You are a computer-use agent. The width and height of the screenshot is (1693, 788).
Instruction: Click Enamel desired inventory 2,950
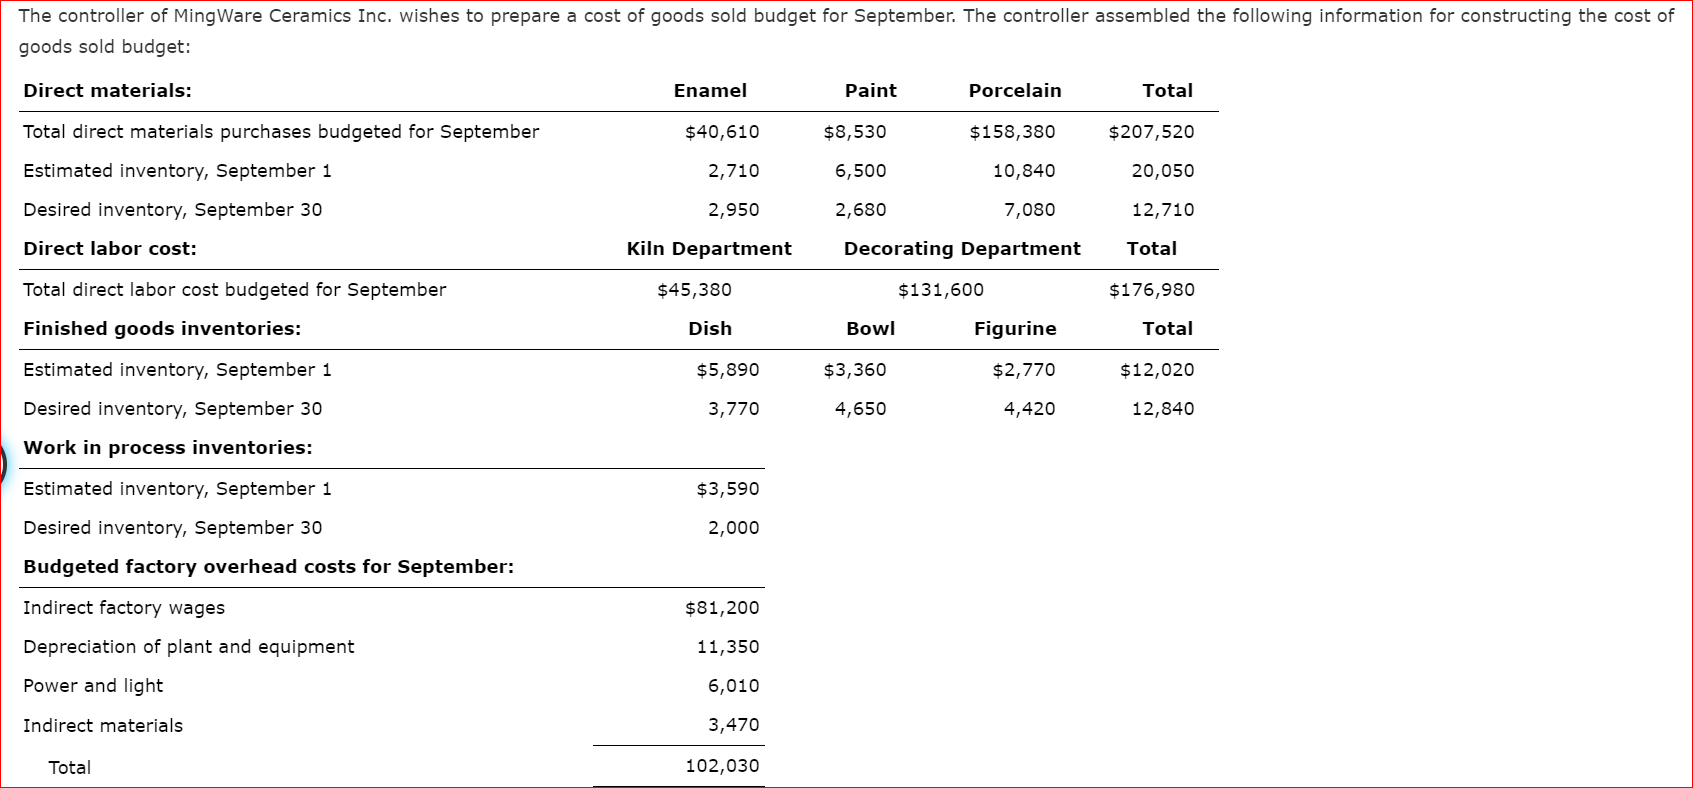pos(734,210)
